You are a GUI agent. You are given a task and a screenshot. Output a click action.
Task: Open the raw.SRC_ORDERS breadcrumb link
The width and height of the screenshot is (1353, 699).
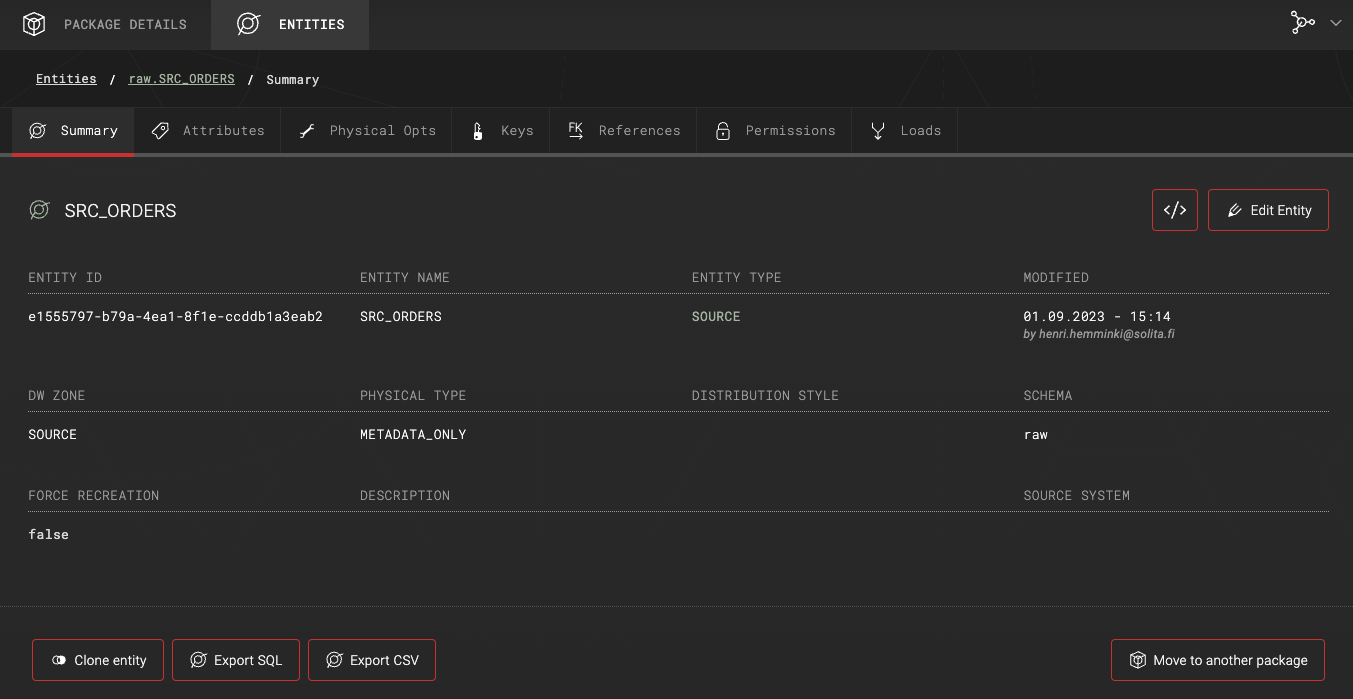click(181, 78)
